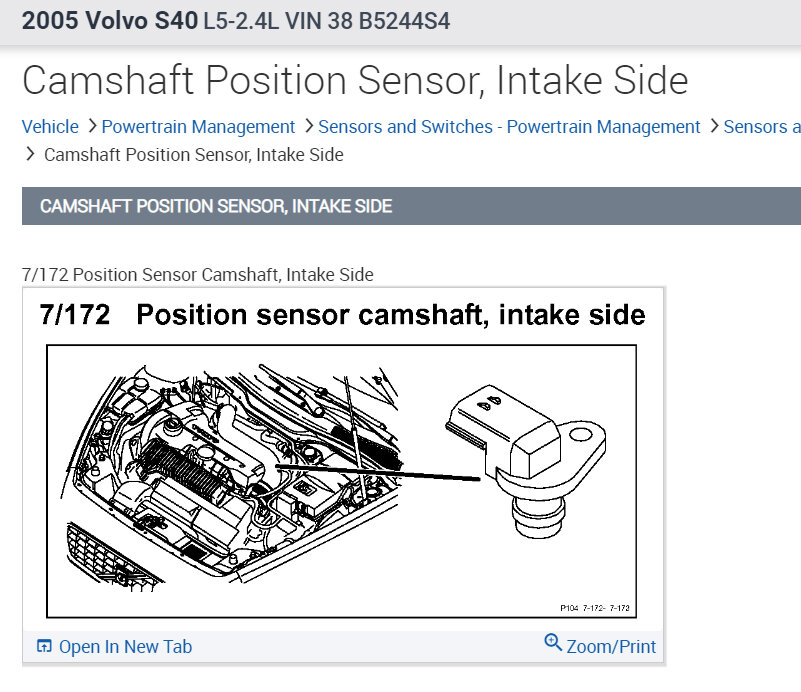Select Sensors and Switches - Powertrain Management link
801x692 pixels.
click(x=509, y=126)
